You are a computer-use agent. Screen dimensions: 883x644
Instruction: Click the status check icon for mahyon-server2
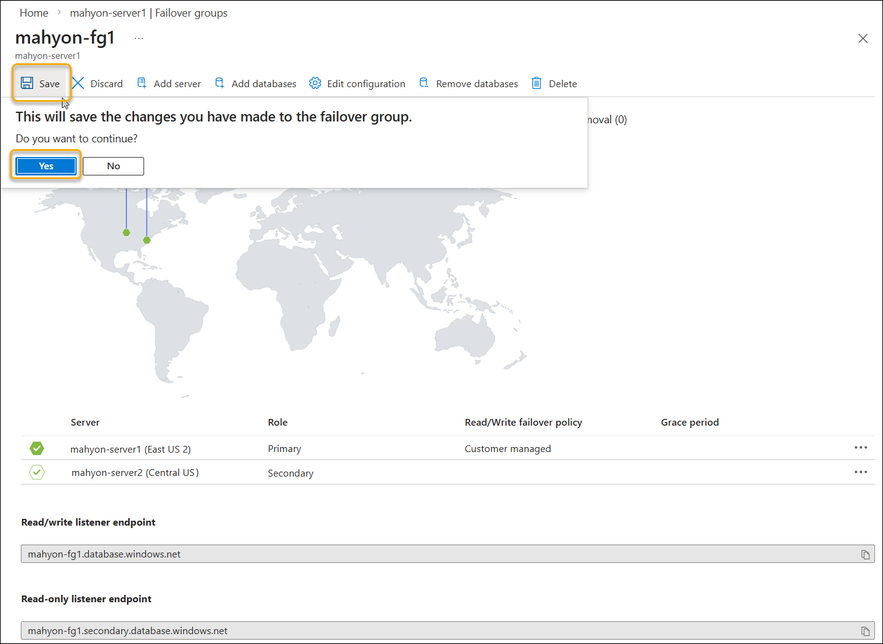coord(37,472)
